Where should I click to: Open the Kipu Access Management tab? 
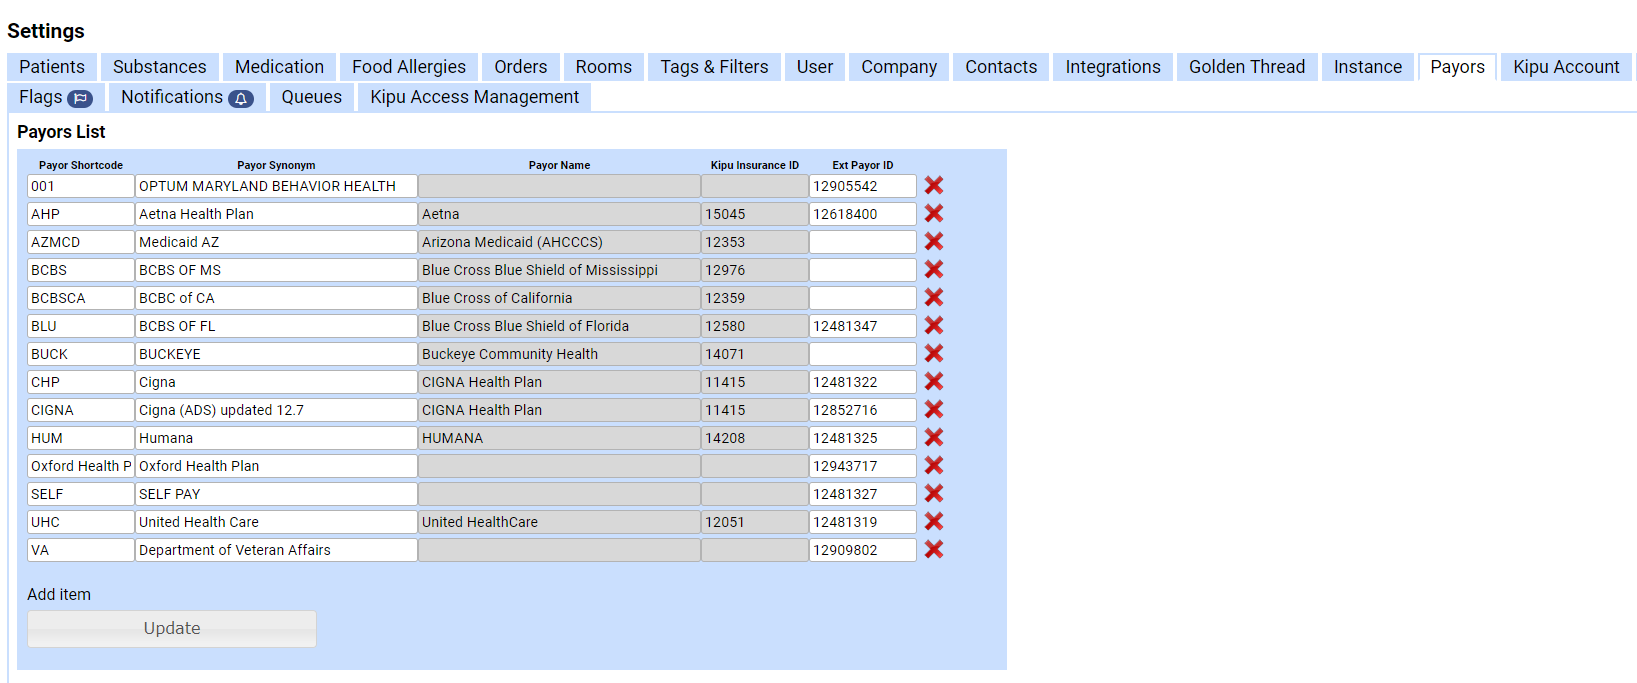point(474,97)
